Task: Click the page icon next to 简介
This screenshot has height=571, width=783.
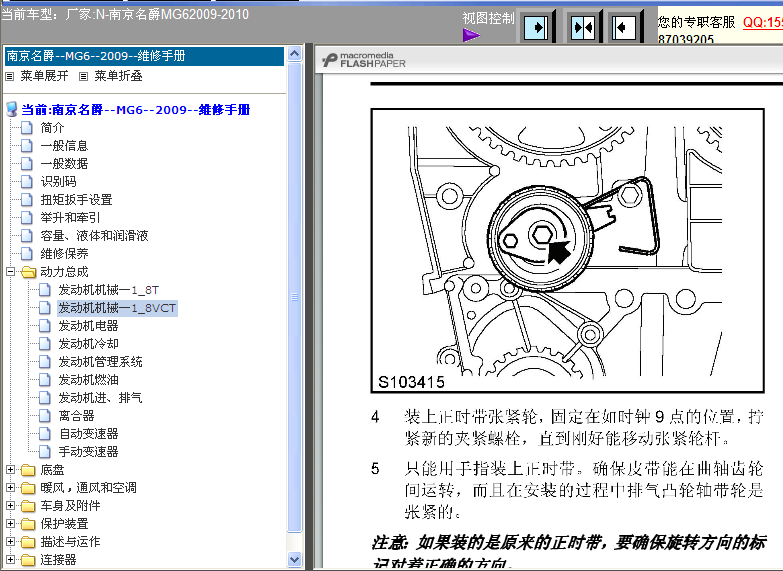Action: (27, 128)
